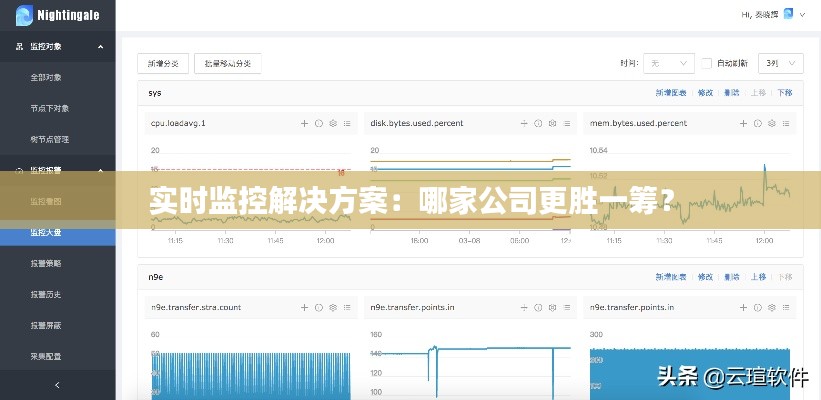Click the mem.bytes.used.percent chart title

click(638, 124)
